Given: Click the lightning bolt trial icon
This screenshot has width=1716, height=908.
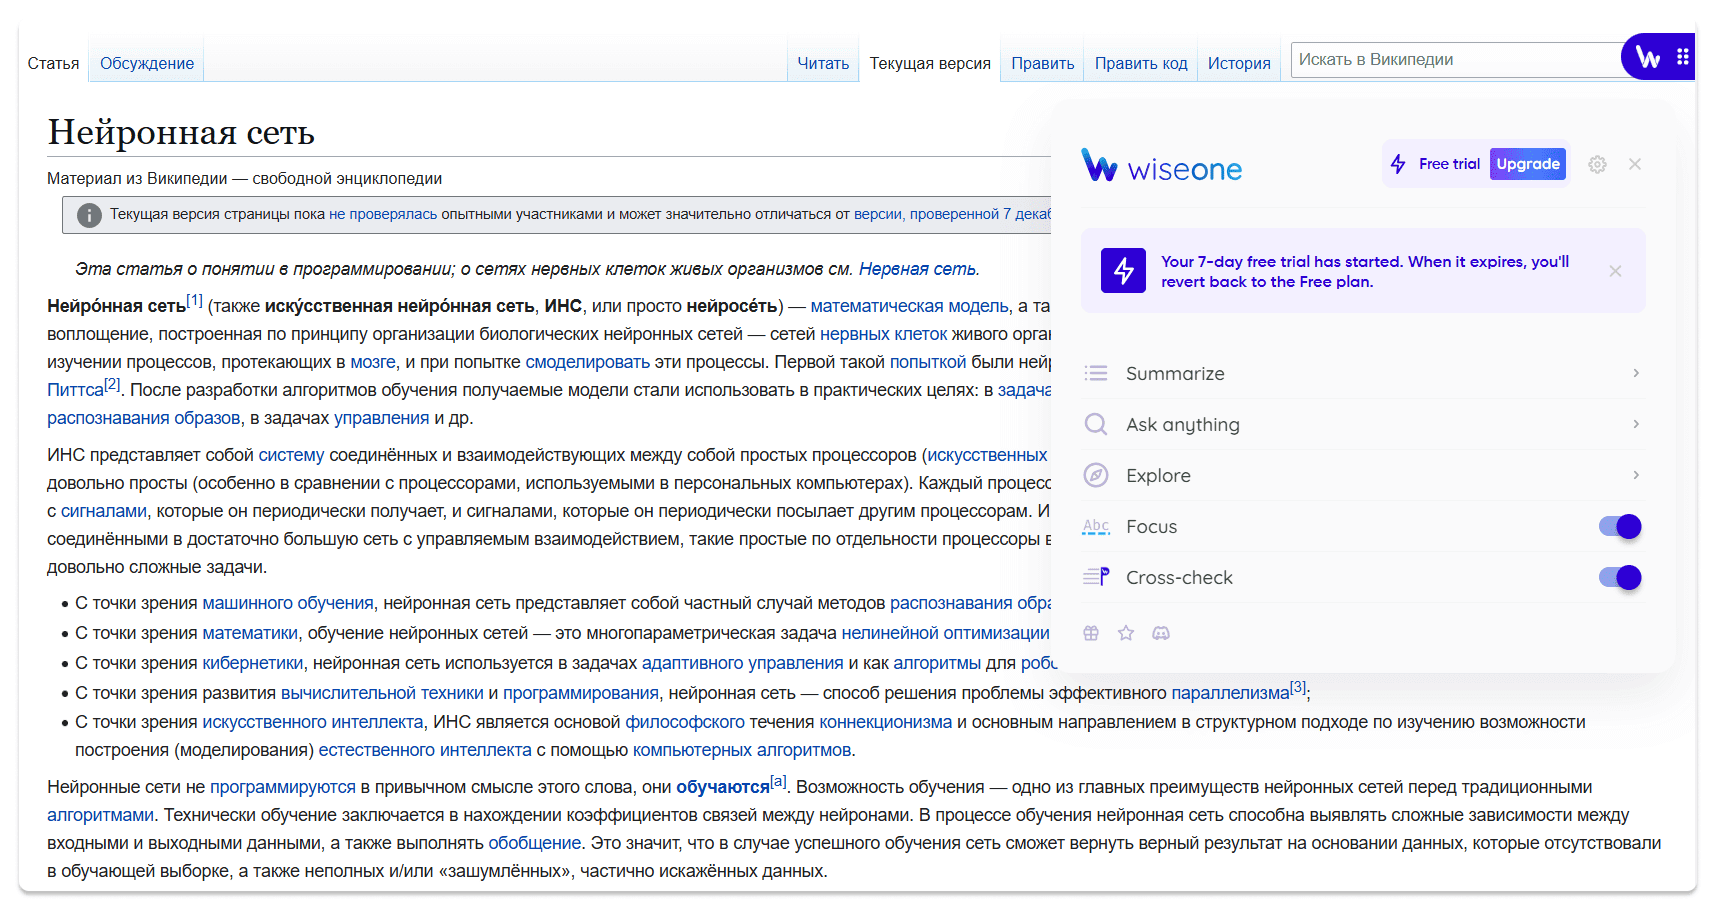Looking at the screenshot, I should click(x=1398, y=164).
